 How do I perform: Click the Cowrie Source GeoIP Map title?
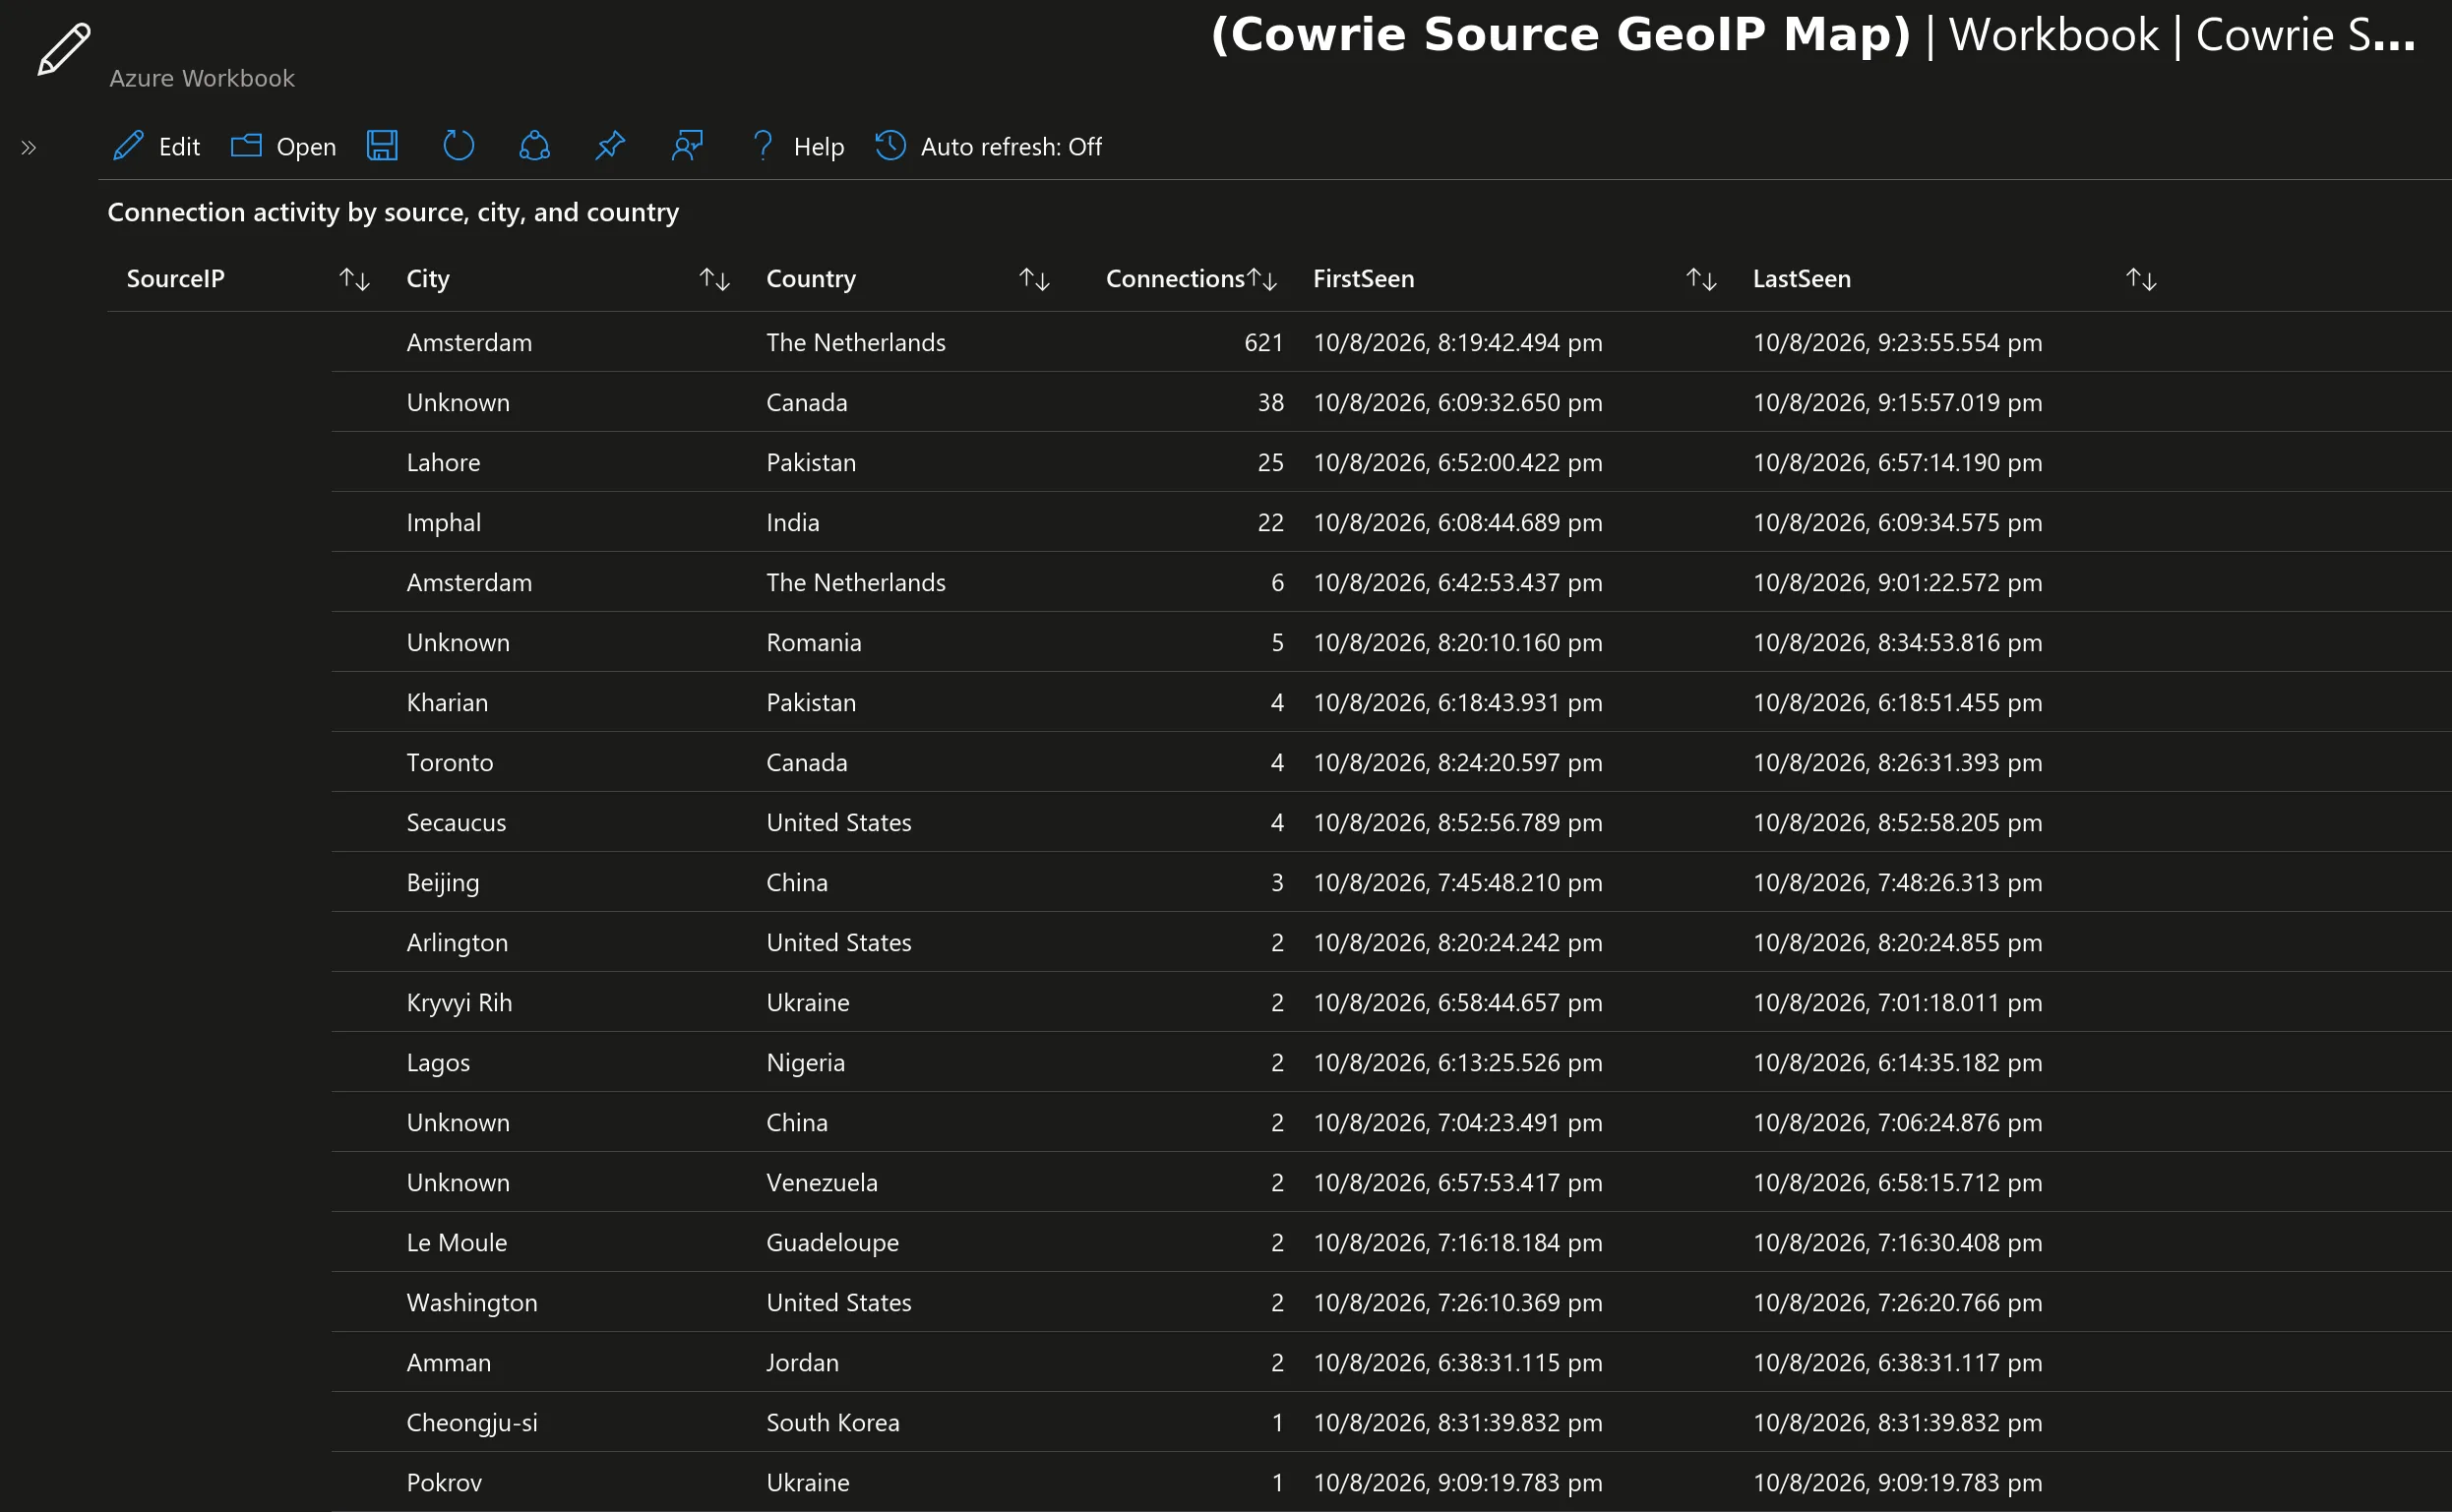[x=1561, y=35]
